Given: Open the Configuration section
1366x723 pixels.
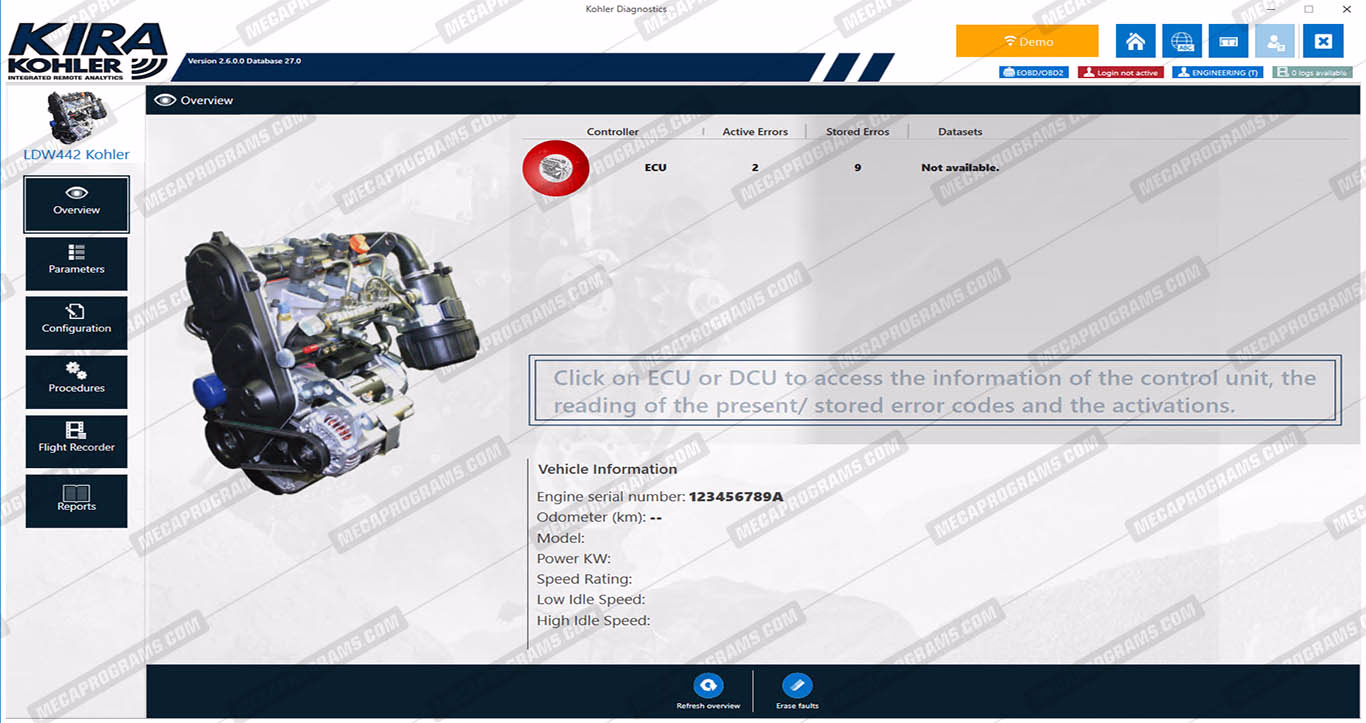Looking at the screenshot, I should [x=77, y=323].
